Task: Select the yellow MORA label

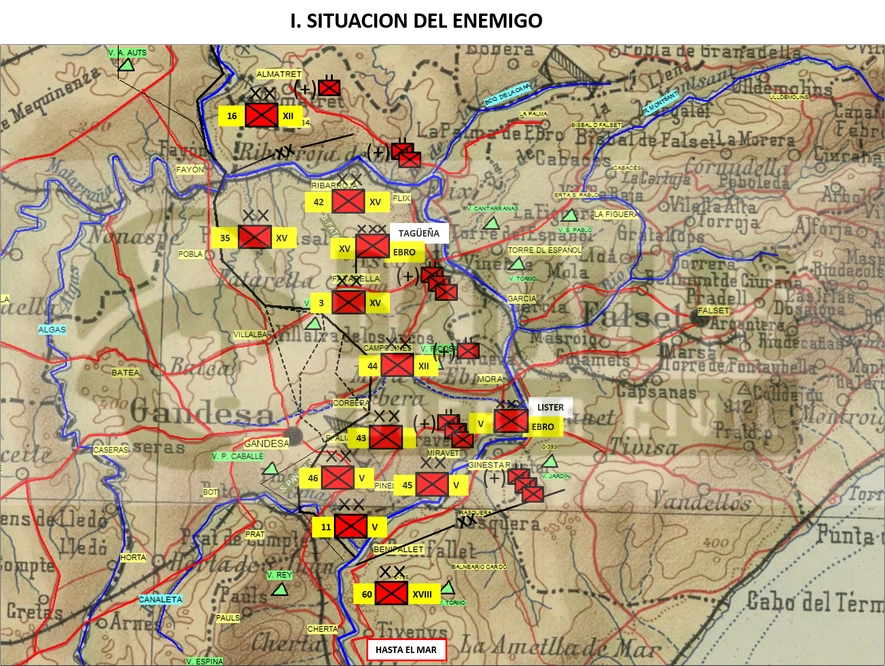Action: point(490,379)
